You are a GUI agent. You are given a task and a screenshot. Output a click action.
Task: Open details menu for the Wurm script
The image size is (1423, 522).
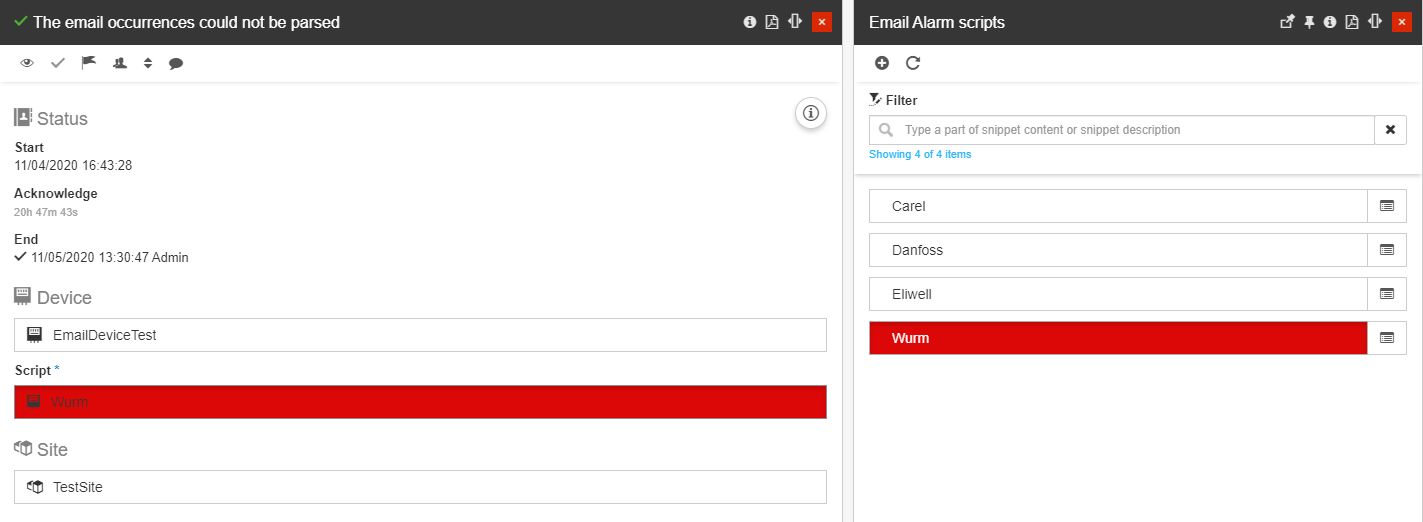(x=1387, y=338)
